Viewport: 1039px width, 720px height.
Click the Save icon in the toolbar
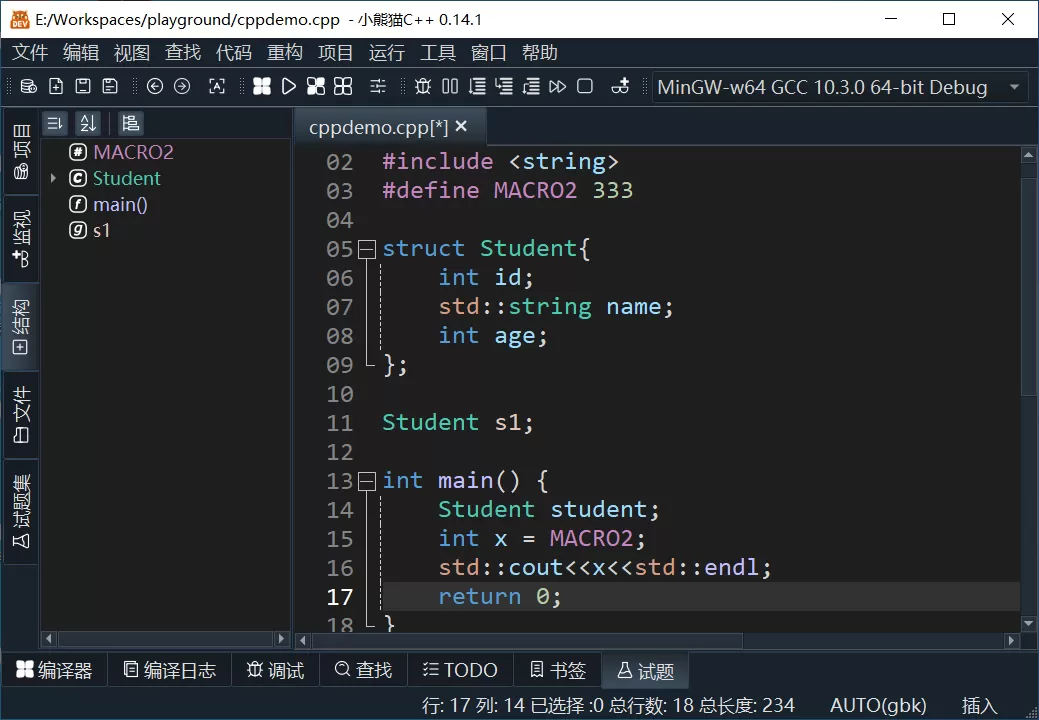[x=84, y=86]
